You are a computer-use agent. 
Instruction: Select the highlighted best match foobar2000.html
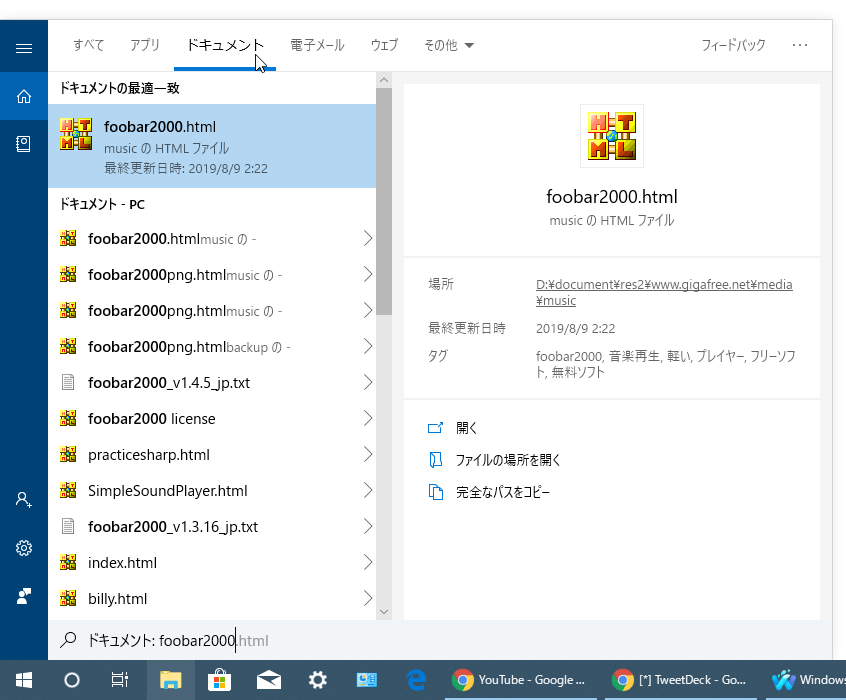[212, 146]
